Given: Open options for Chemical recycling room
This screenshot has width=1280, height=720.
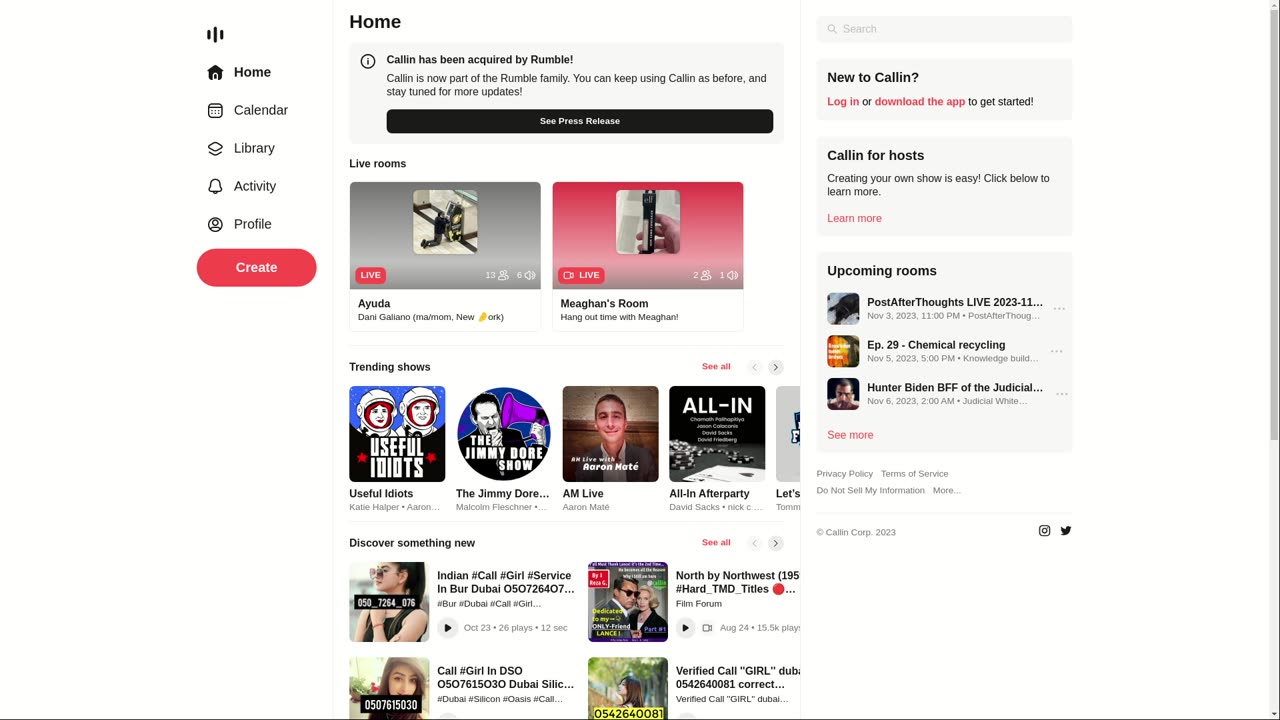Looking at the screenshot, I should pyautogui.click(x=1057, y=351).
